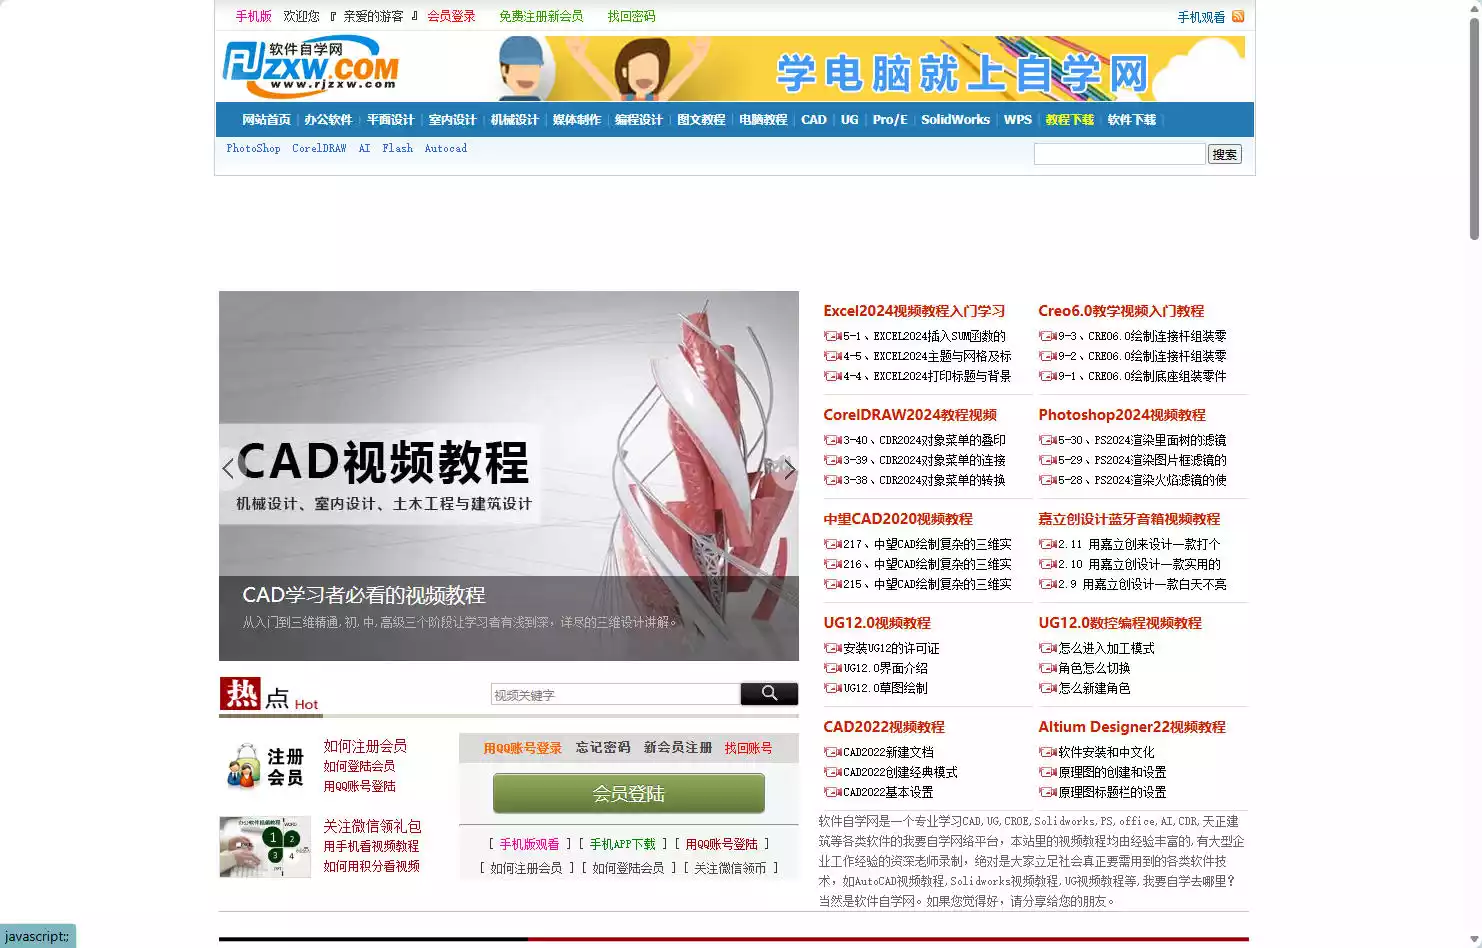Open 机械设计 menu item
1482x948 pixels.
point(514,119)
